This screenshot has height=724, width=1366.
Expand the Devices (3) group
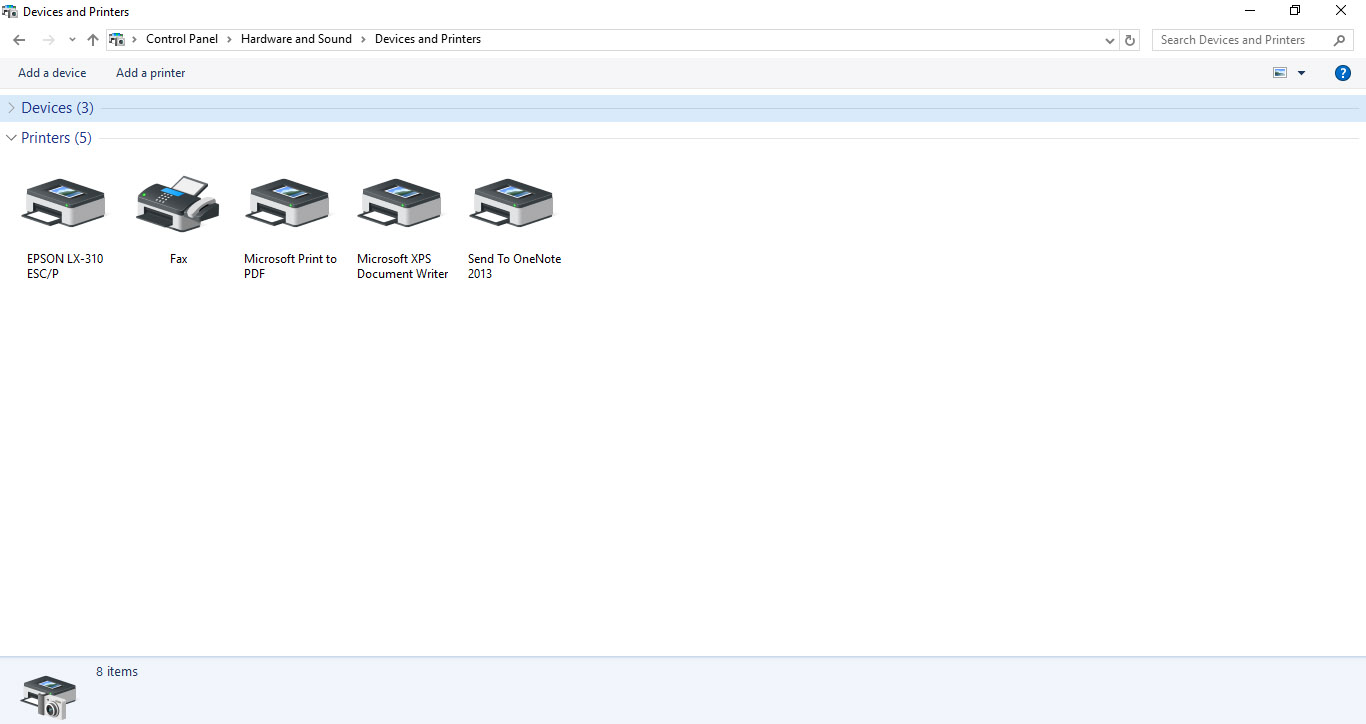point(11,108)
